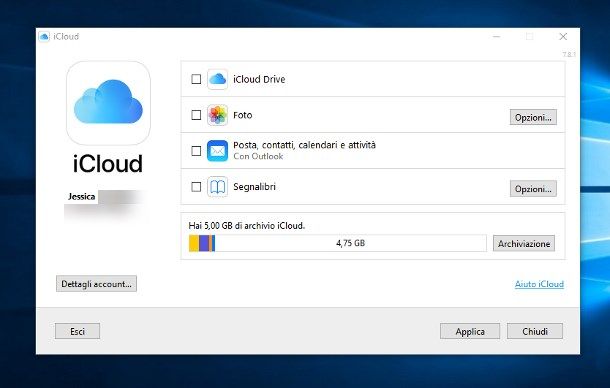Close the iCloud window
Screen dimensions: 610x388
coord(563,37)
